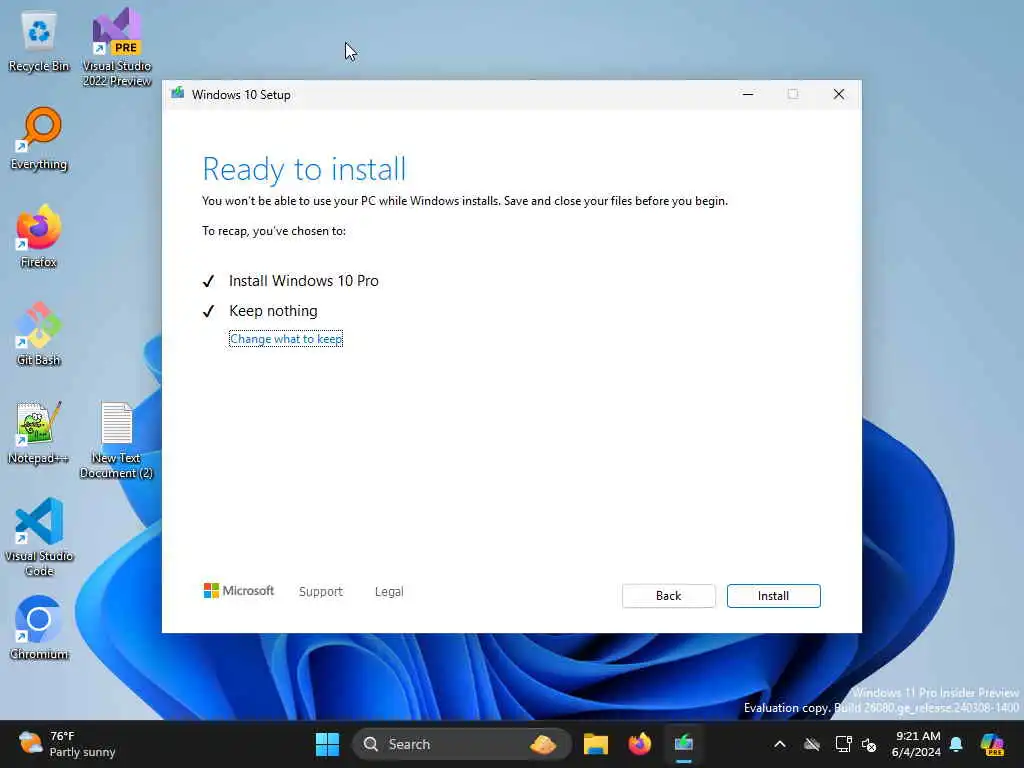Click the 'Ready to install' heading
Image resolution: width=1024 pixels, height=768 pixels.
pyautogui.click(x=304, y=169)
